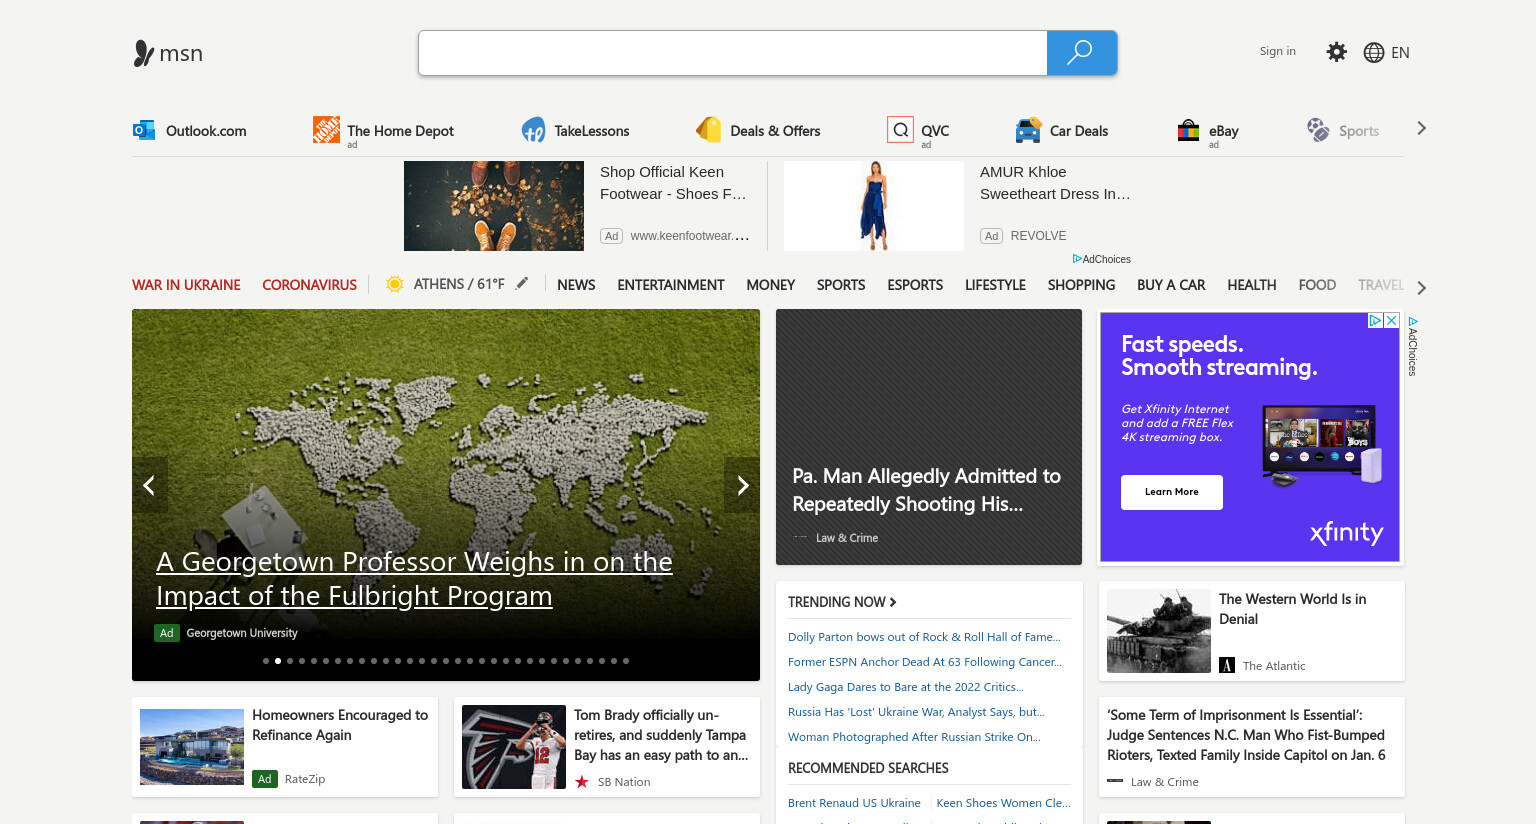1536x824 pixels.
Task: Open the Food tab
Action: 1317,285
